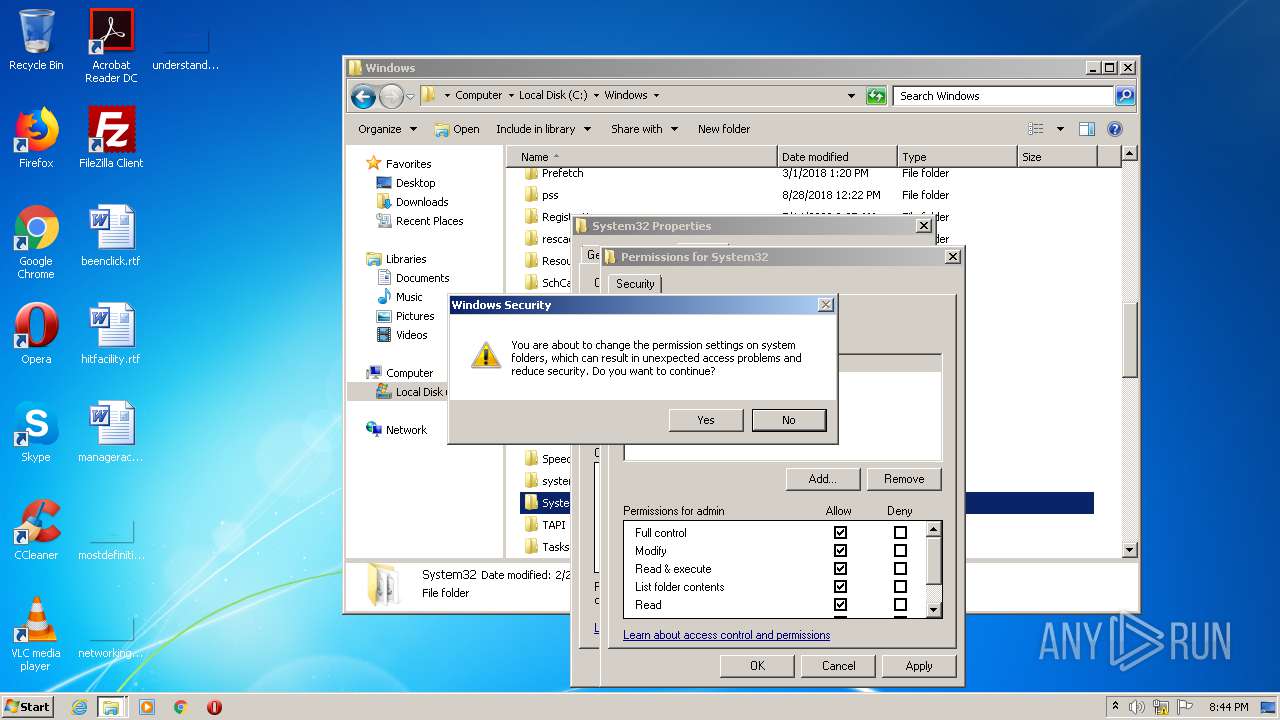
Task: Toggle Allow for List folder contents
Action: 840,587
